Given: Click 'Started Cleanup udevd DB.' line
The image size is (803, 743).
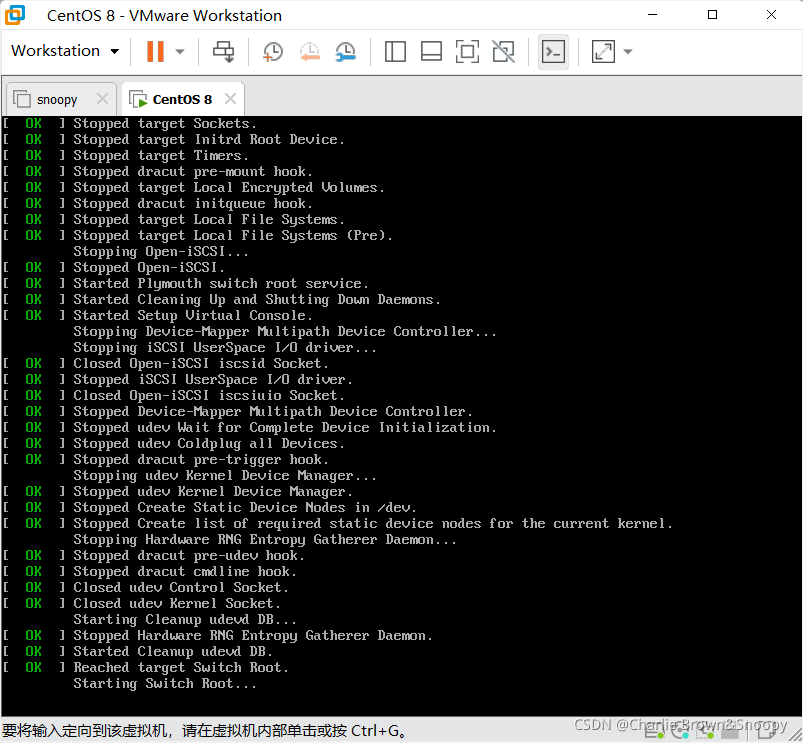Looking at the screenshot, I should click(173, 651).
